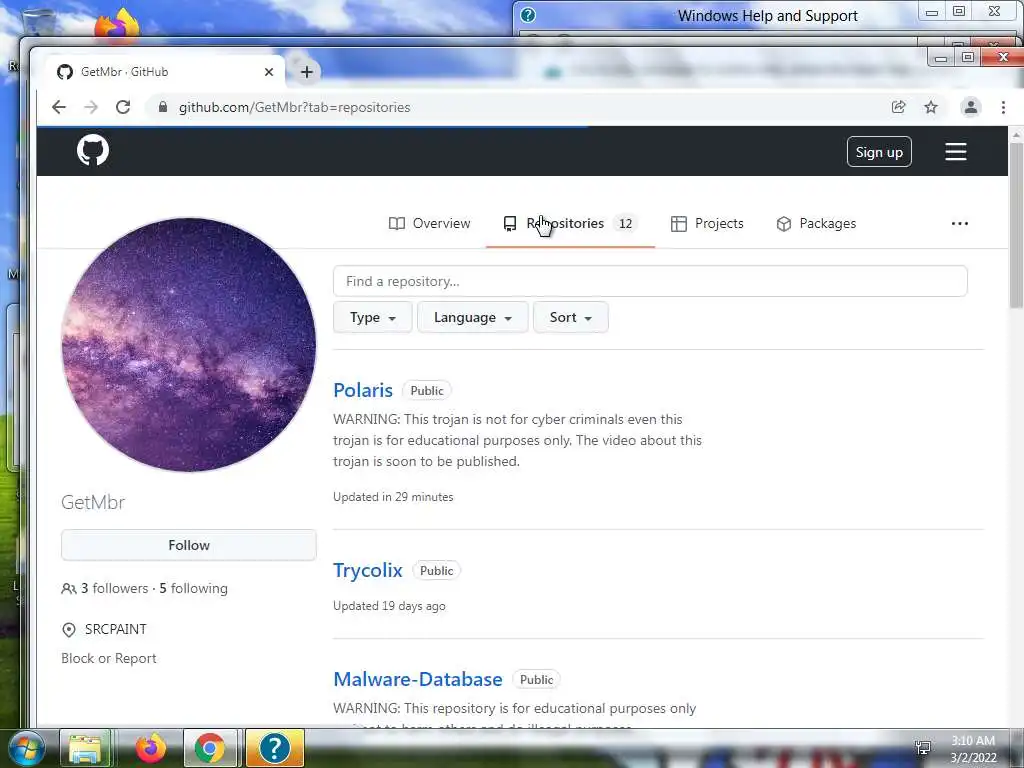Viewport: 1024px width, 768px height.
Task: Click the Windows Help and Support title bar
Action: coord(768,16)
